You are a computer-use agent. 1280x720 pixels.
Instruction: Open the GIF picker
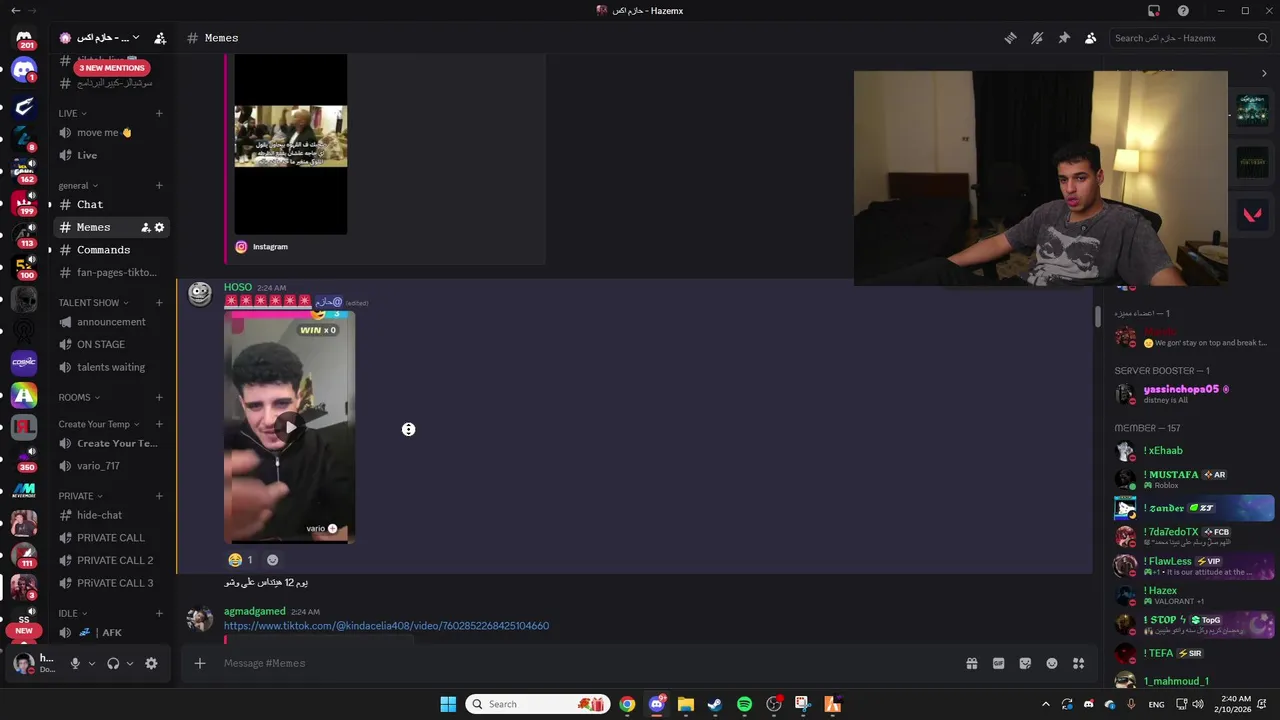[998, 663]
